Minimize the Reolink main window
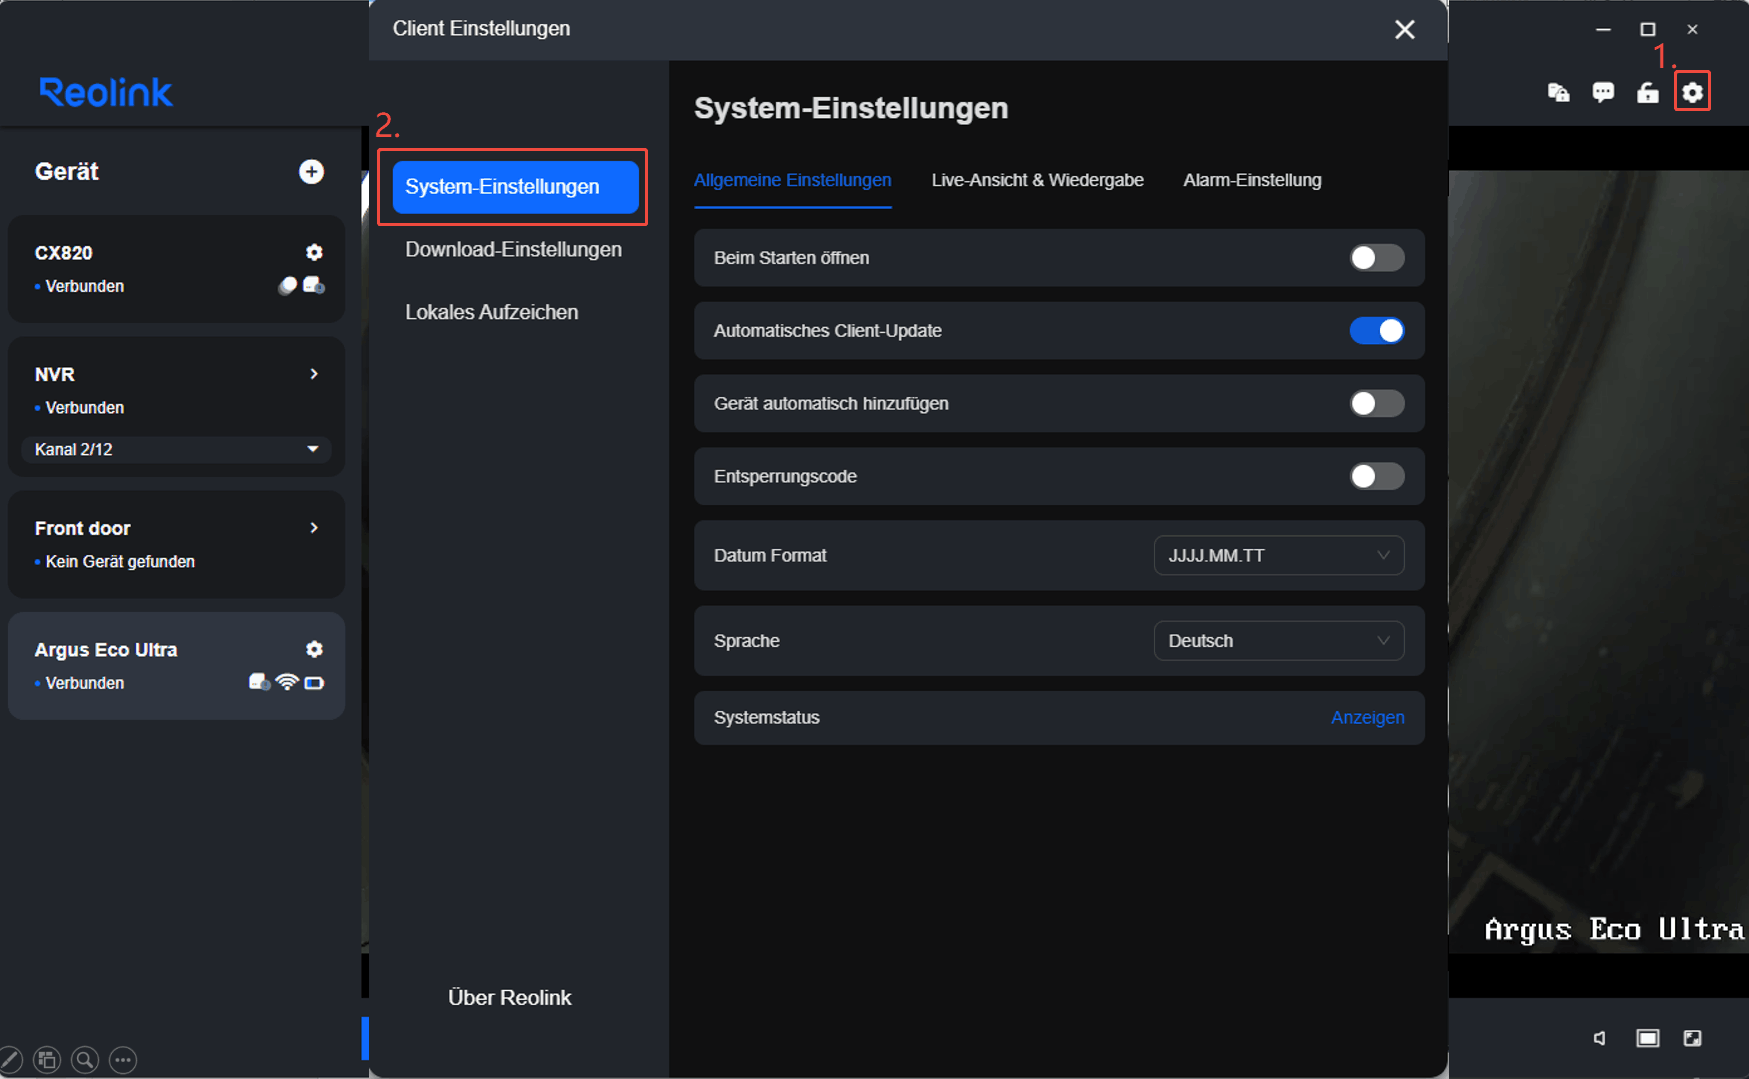The height and width of the screenshot is (1079, 1749). coord(1603,29)
